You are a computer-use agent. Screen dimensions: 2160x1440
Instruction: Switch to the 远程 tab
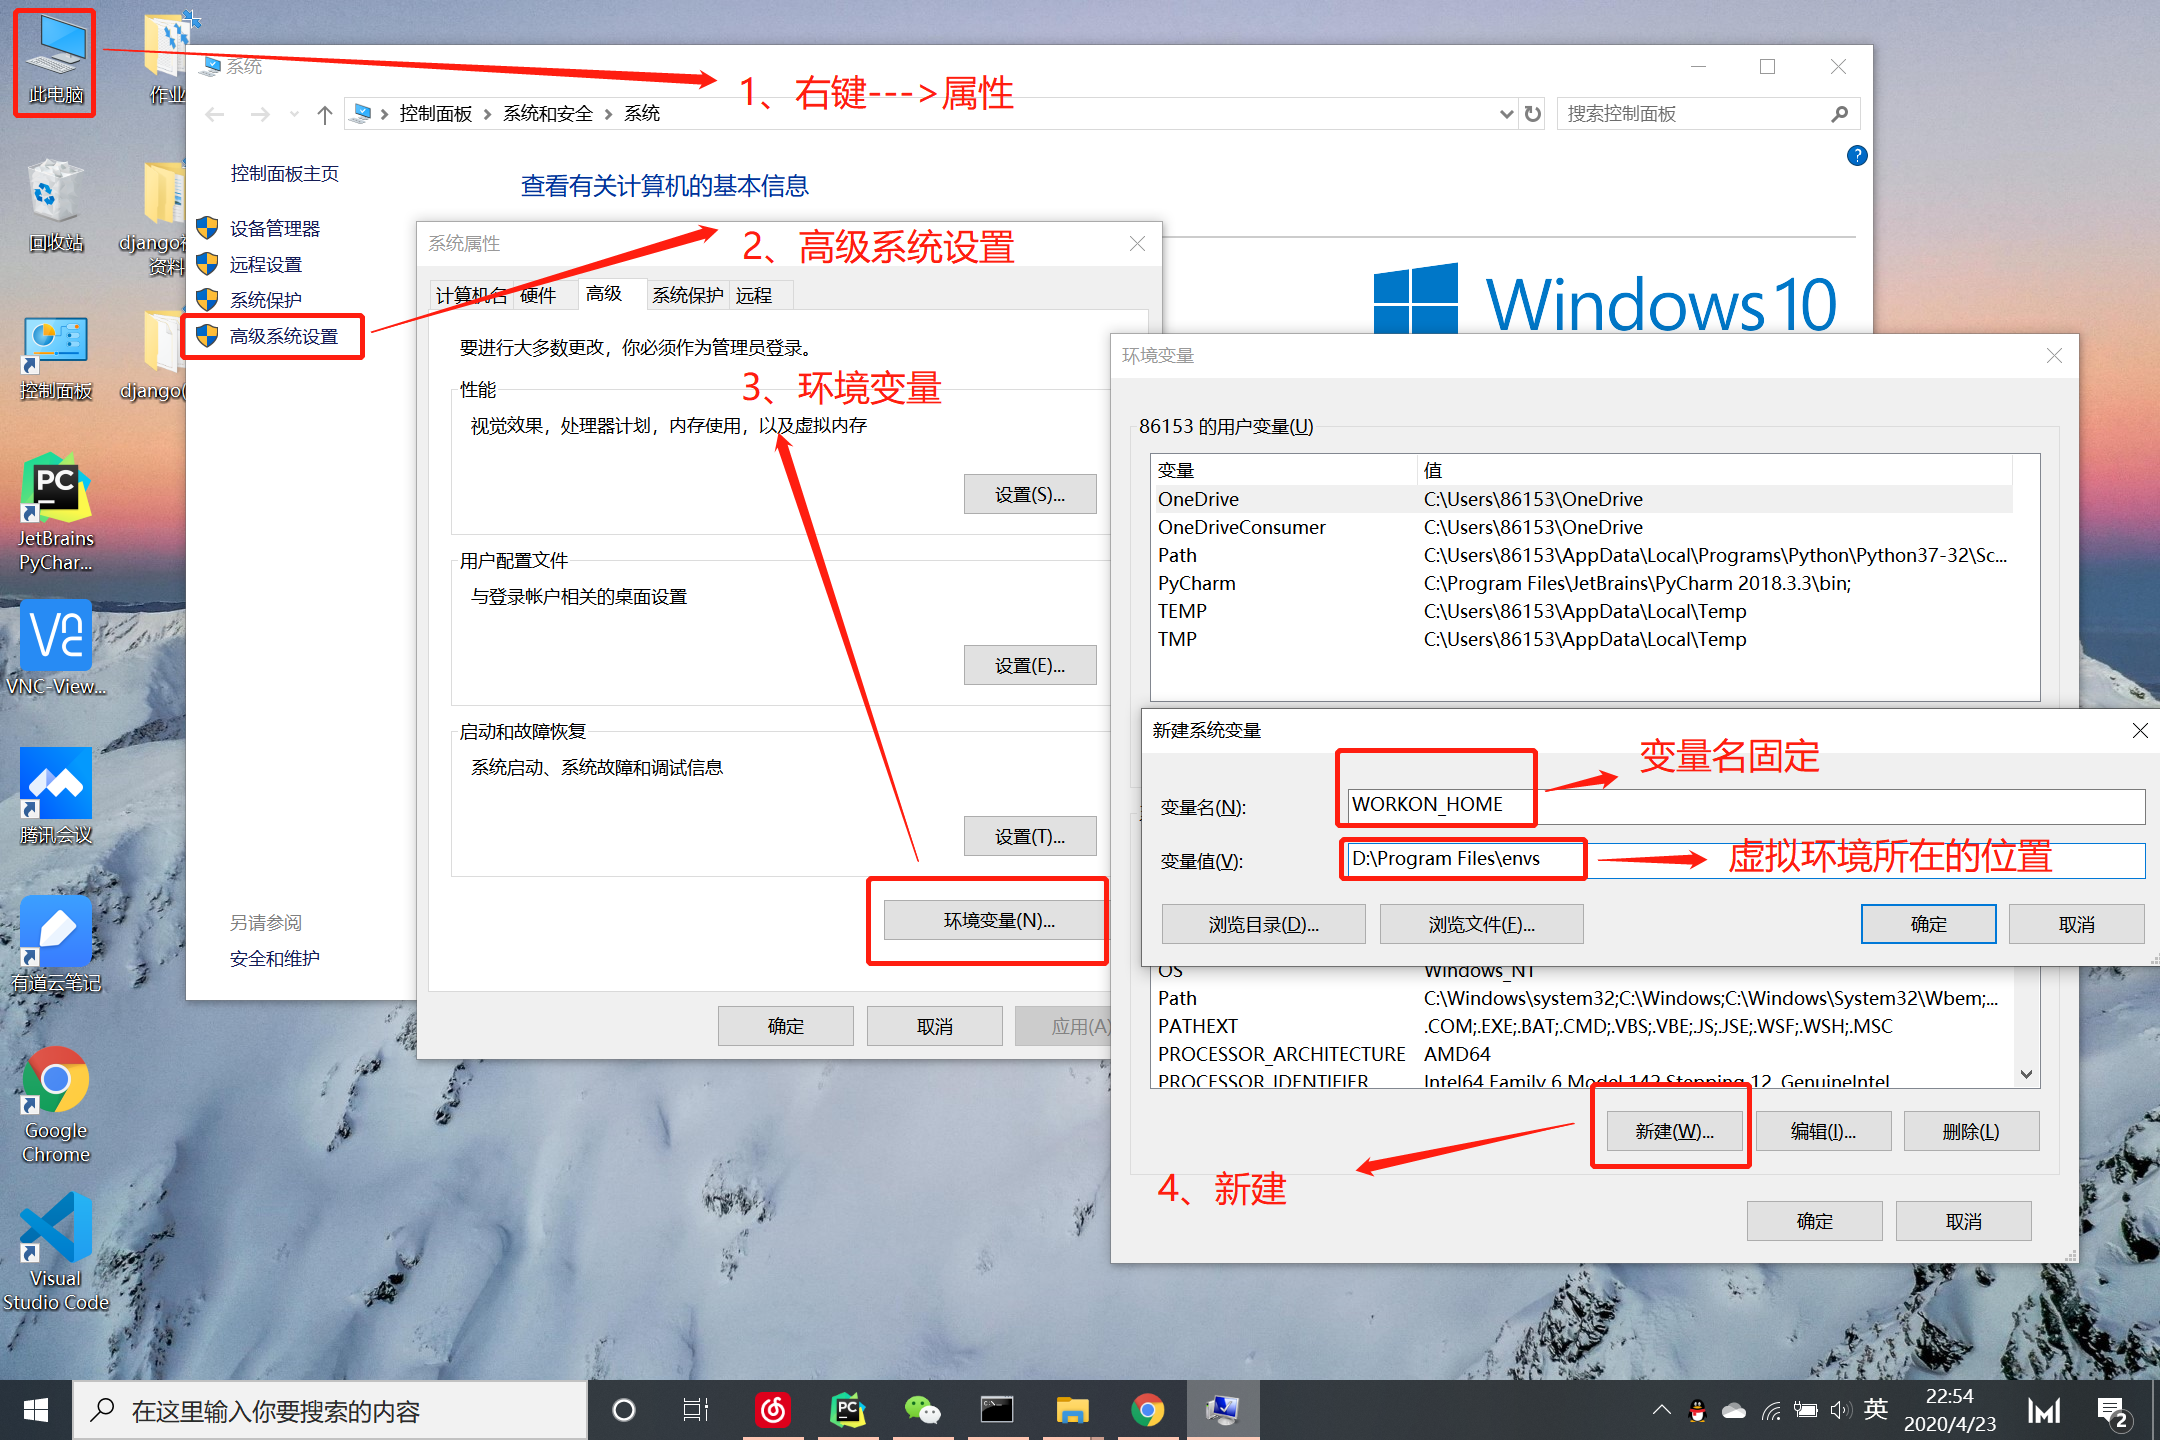[x=754, y=295]
